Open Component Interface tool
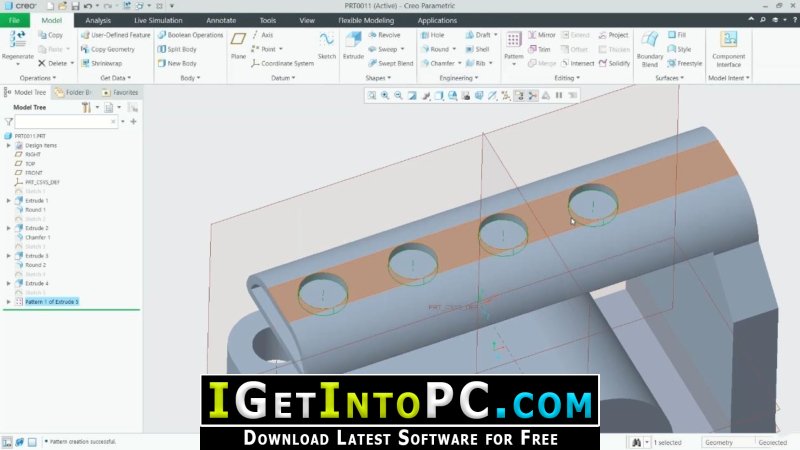 pos(729,48)
